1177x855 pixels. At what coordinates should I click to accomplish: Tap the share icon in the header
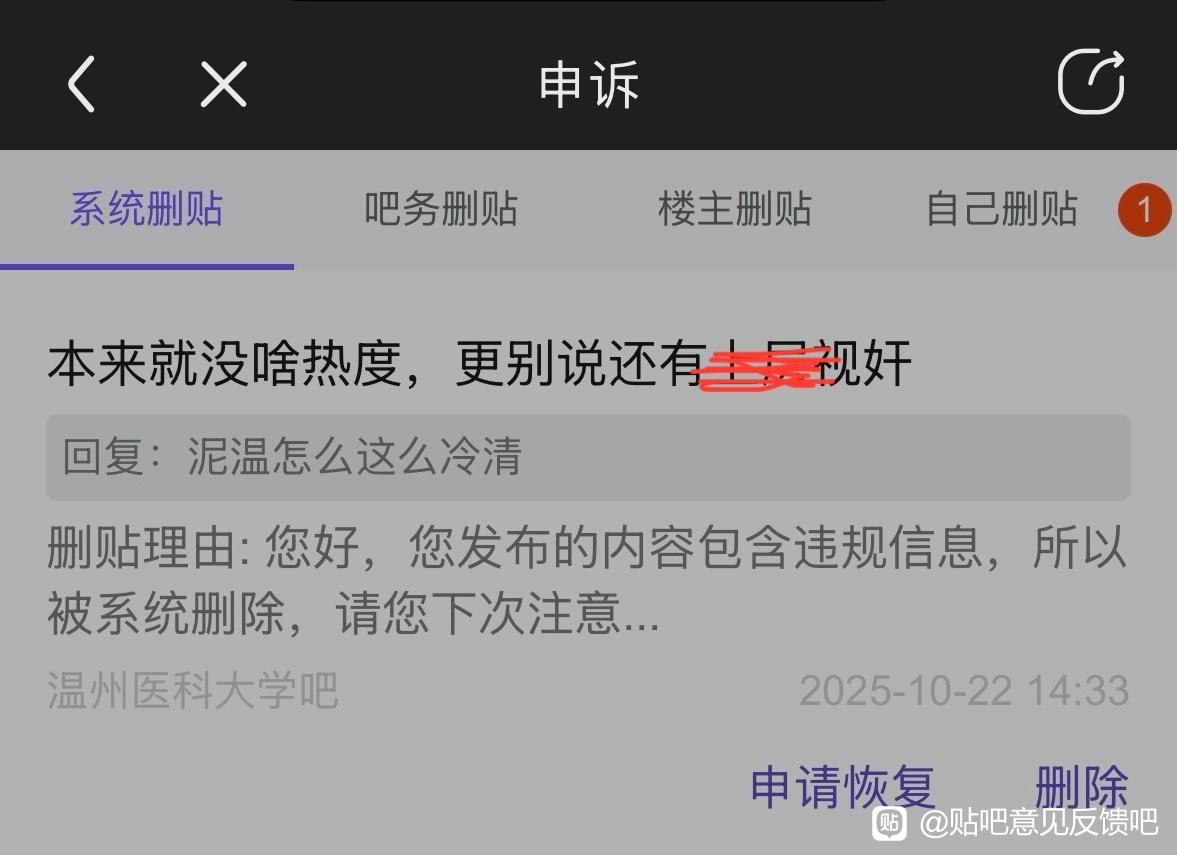pyautogui.click(x=1091, y=81)
